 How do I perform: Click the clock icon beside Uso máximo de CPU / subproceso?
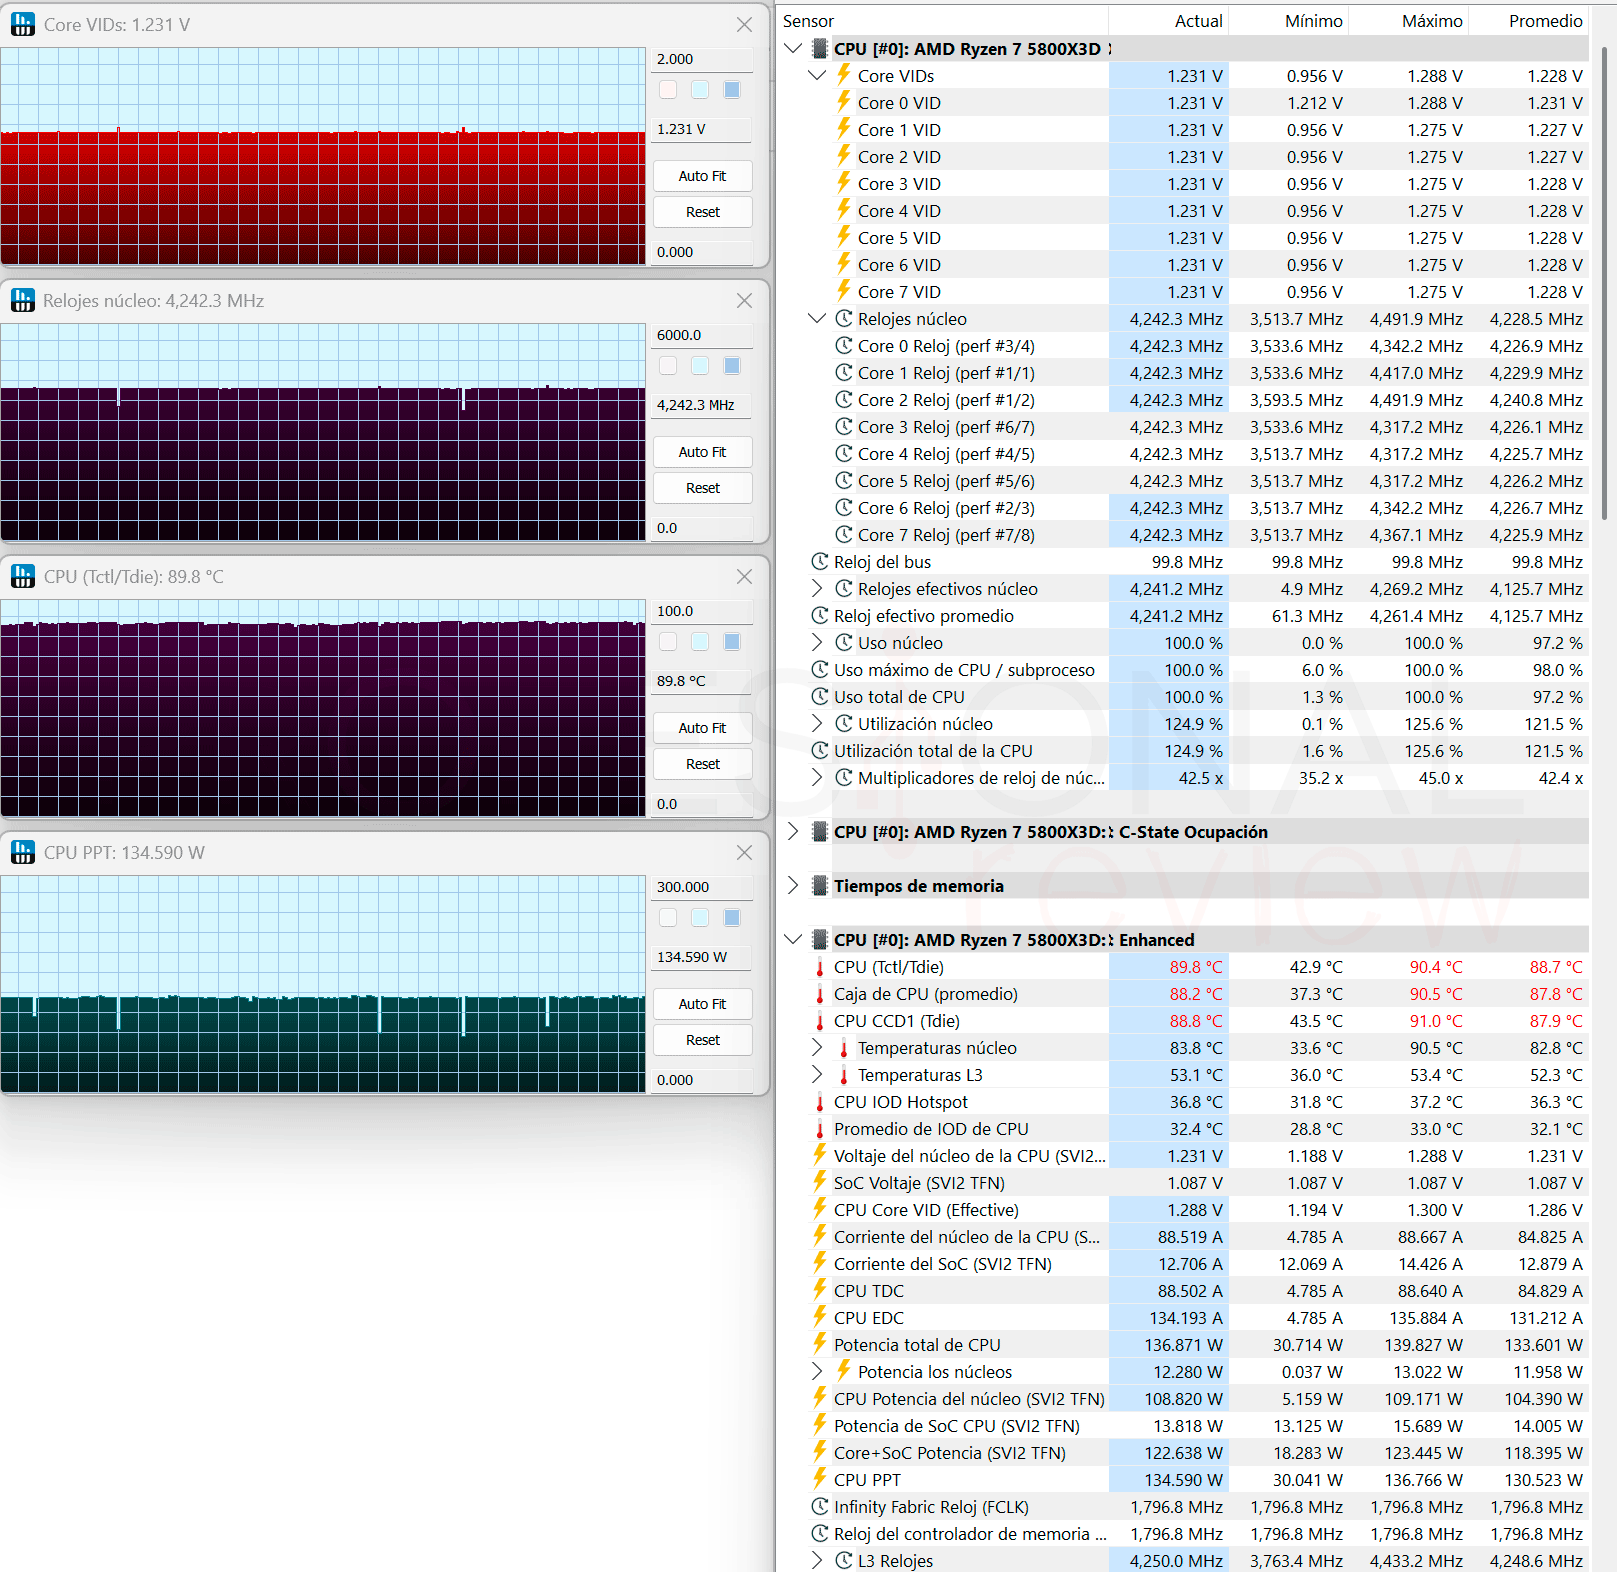pos(820,669)
